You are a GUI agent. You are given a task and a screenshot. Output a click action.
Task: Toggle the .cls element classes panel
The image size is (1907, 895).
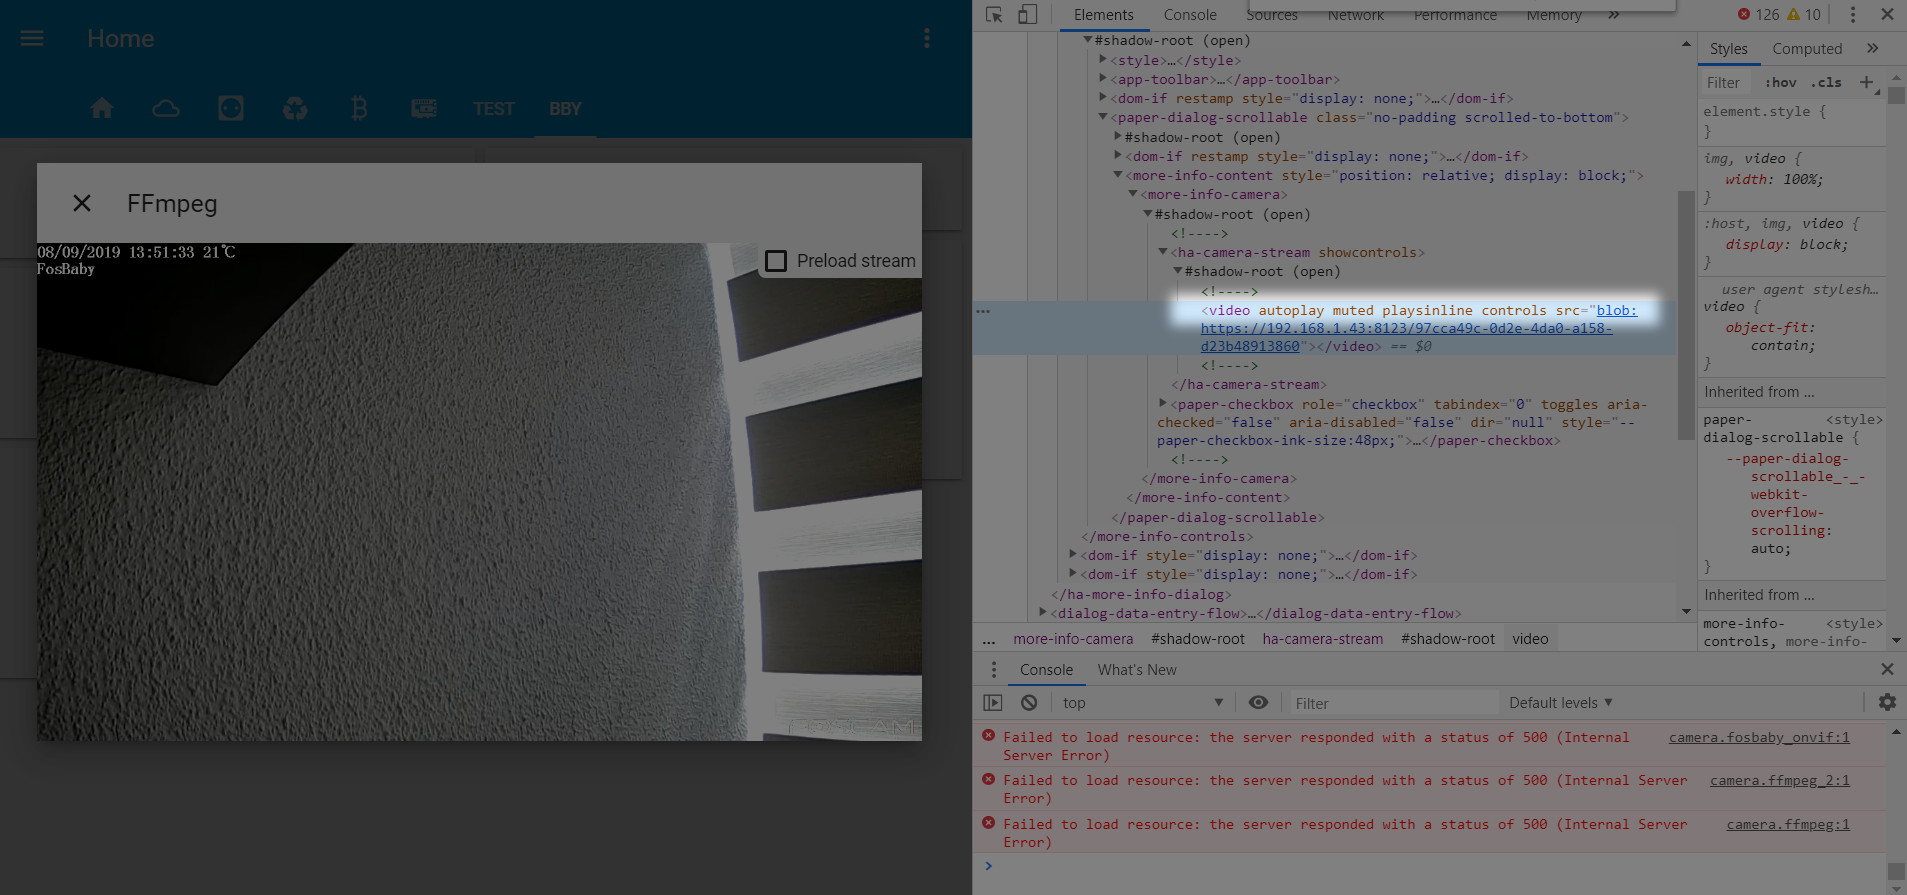click(x=1826, y=83)
